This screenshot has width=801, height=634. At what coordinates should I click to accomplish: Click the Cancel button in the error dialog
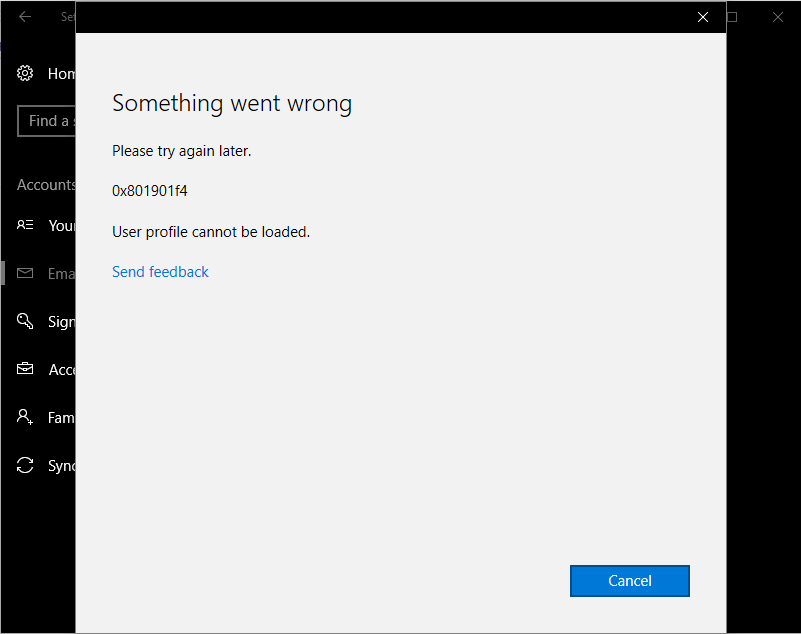(x=629, y=581)
